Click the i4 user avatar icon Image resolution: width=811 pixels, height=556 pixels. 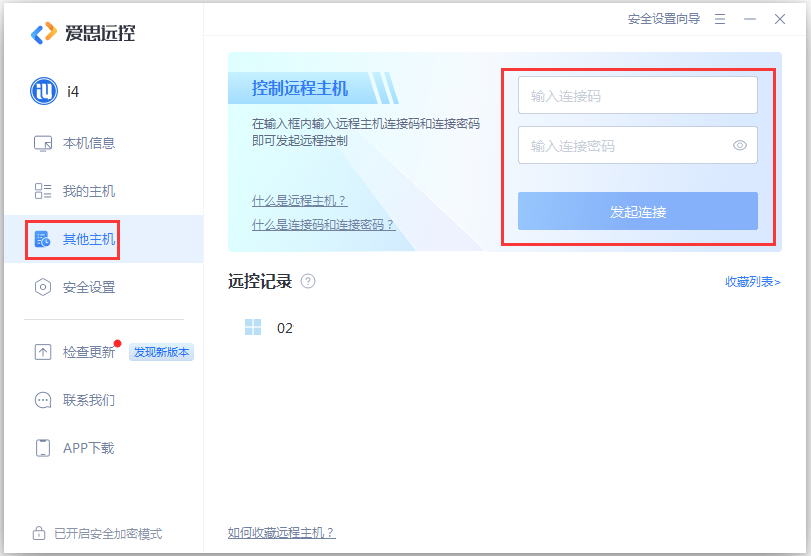click(44, 91)
